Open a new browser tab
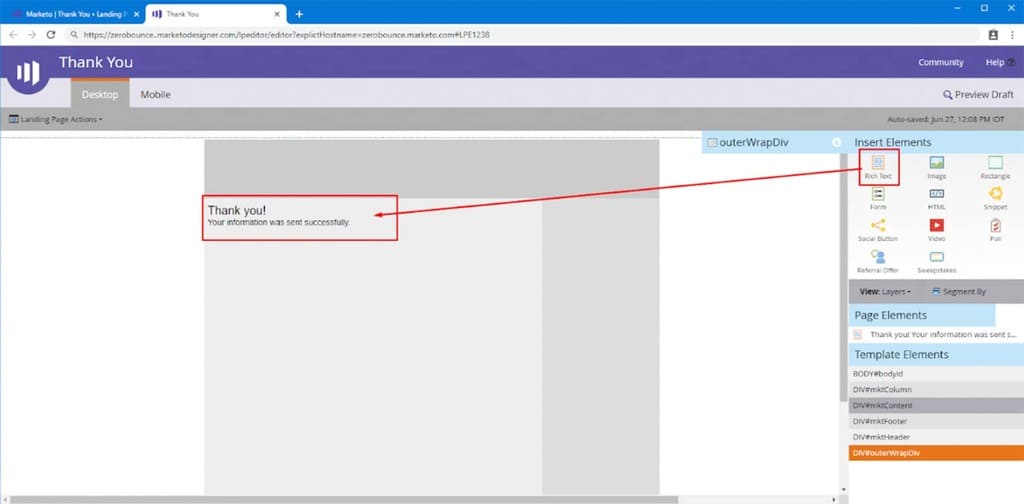 (299, 14)
